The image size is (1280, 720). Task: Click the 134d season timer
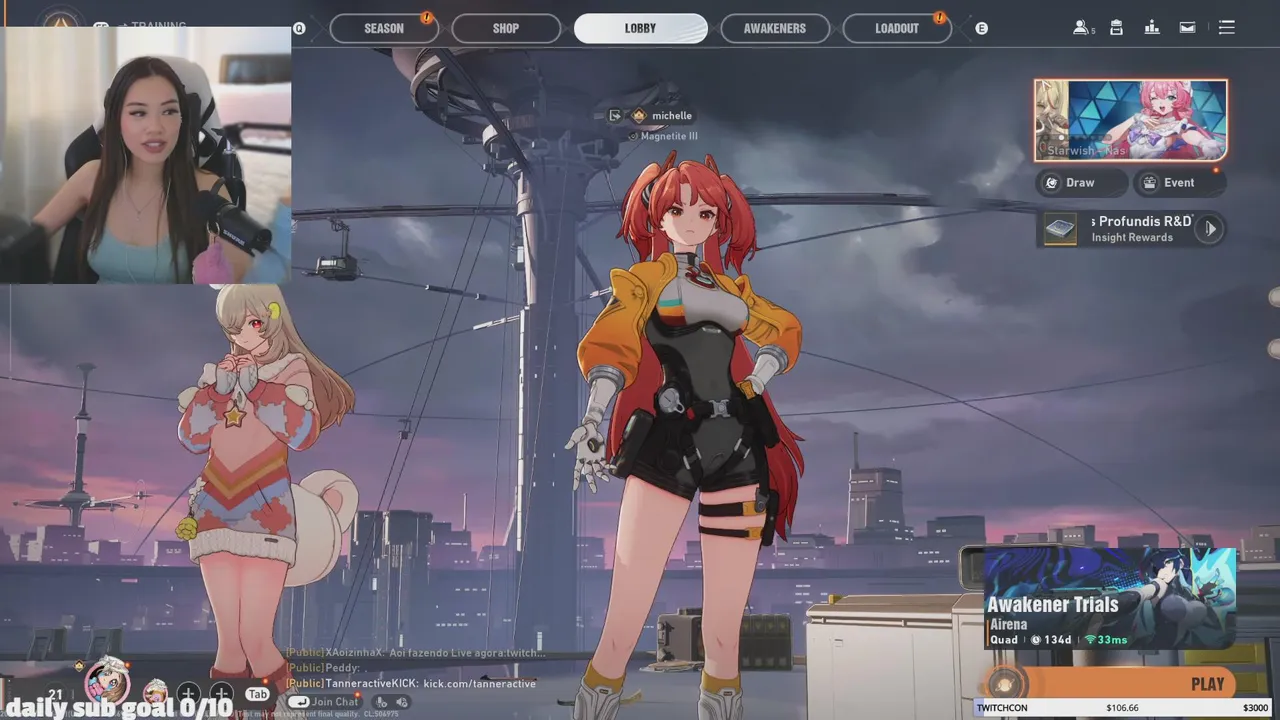pos(1051,640)
